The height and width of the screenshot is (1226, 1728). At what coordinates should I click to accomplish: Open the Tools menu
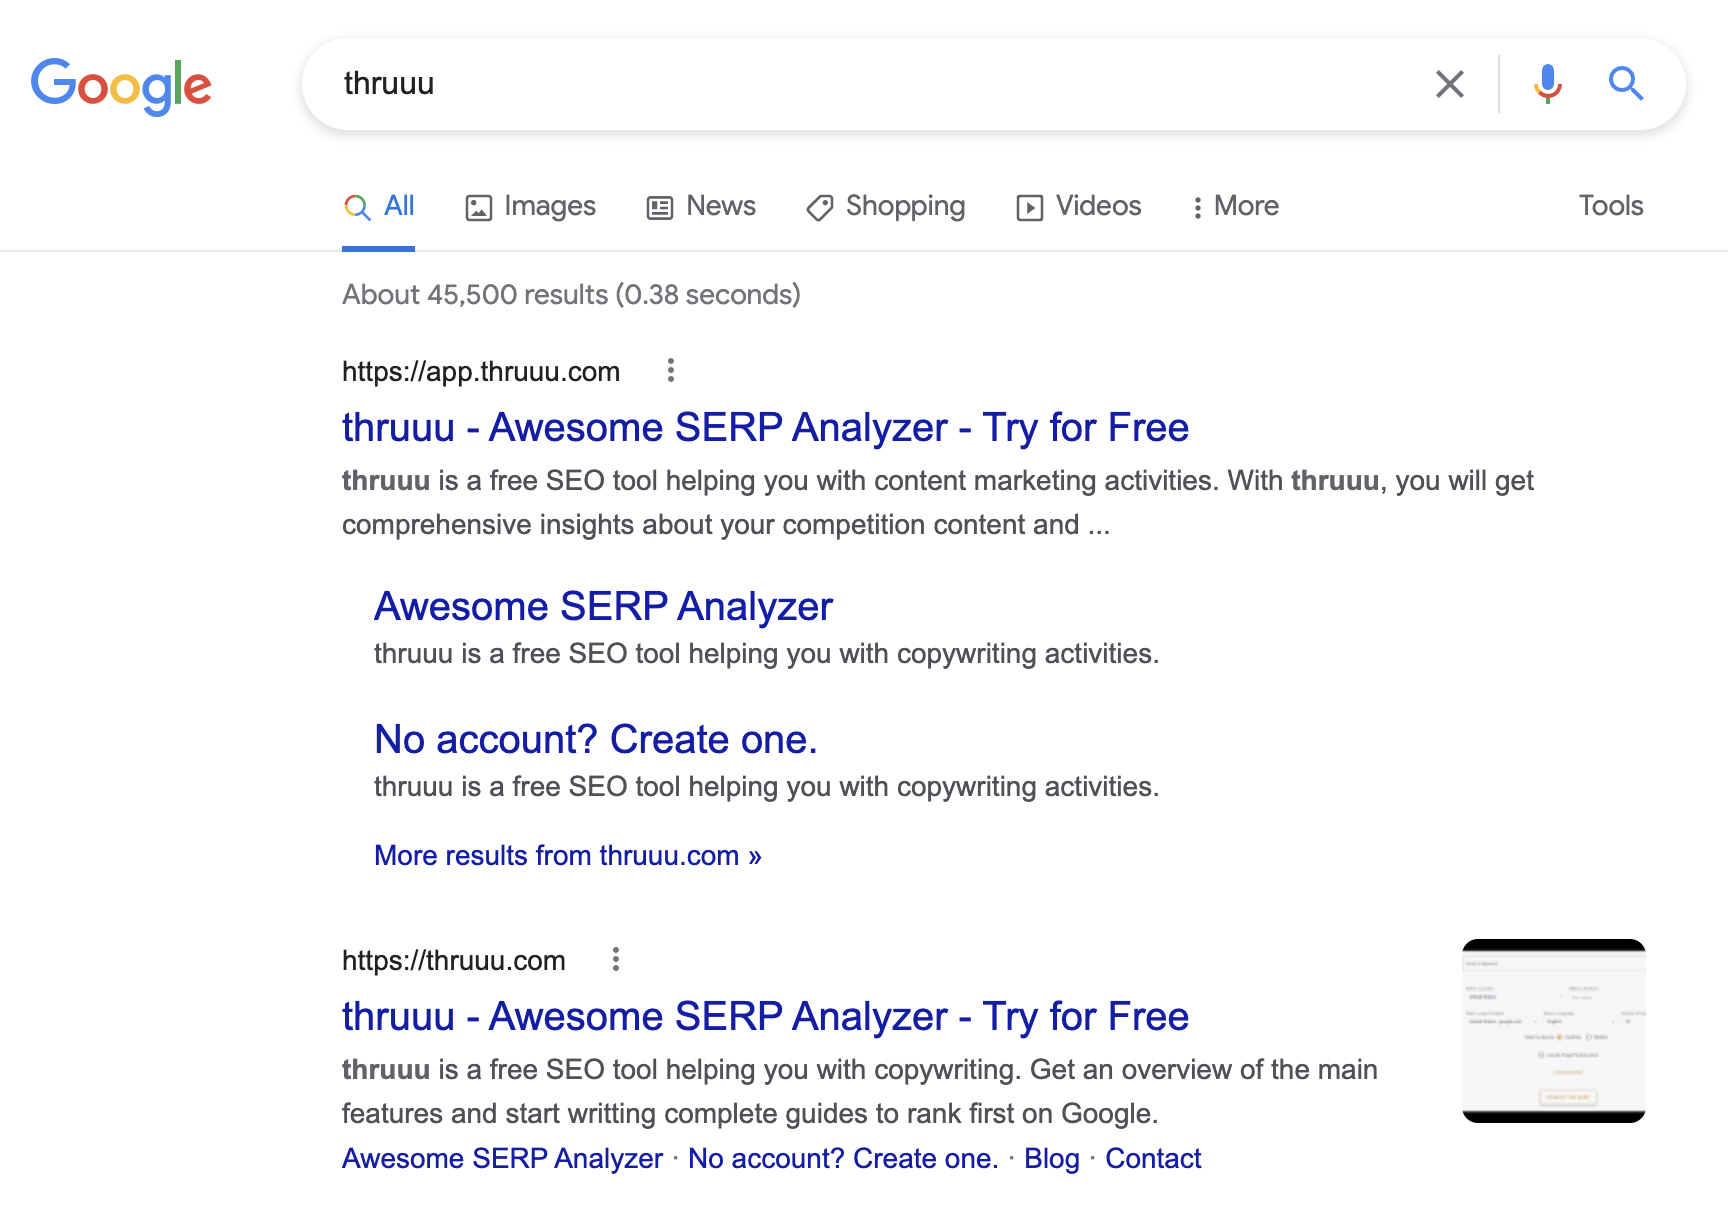[x=1610, y=206]
